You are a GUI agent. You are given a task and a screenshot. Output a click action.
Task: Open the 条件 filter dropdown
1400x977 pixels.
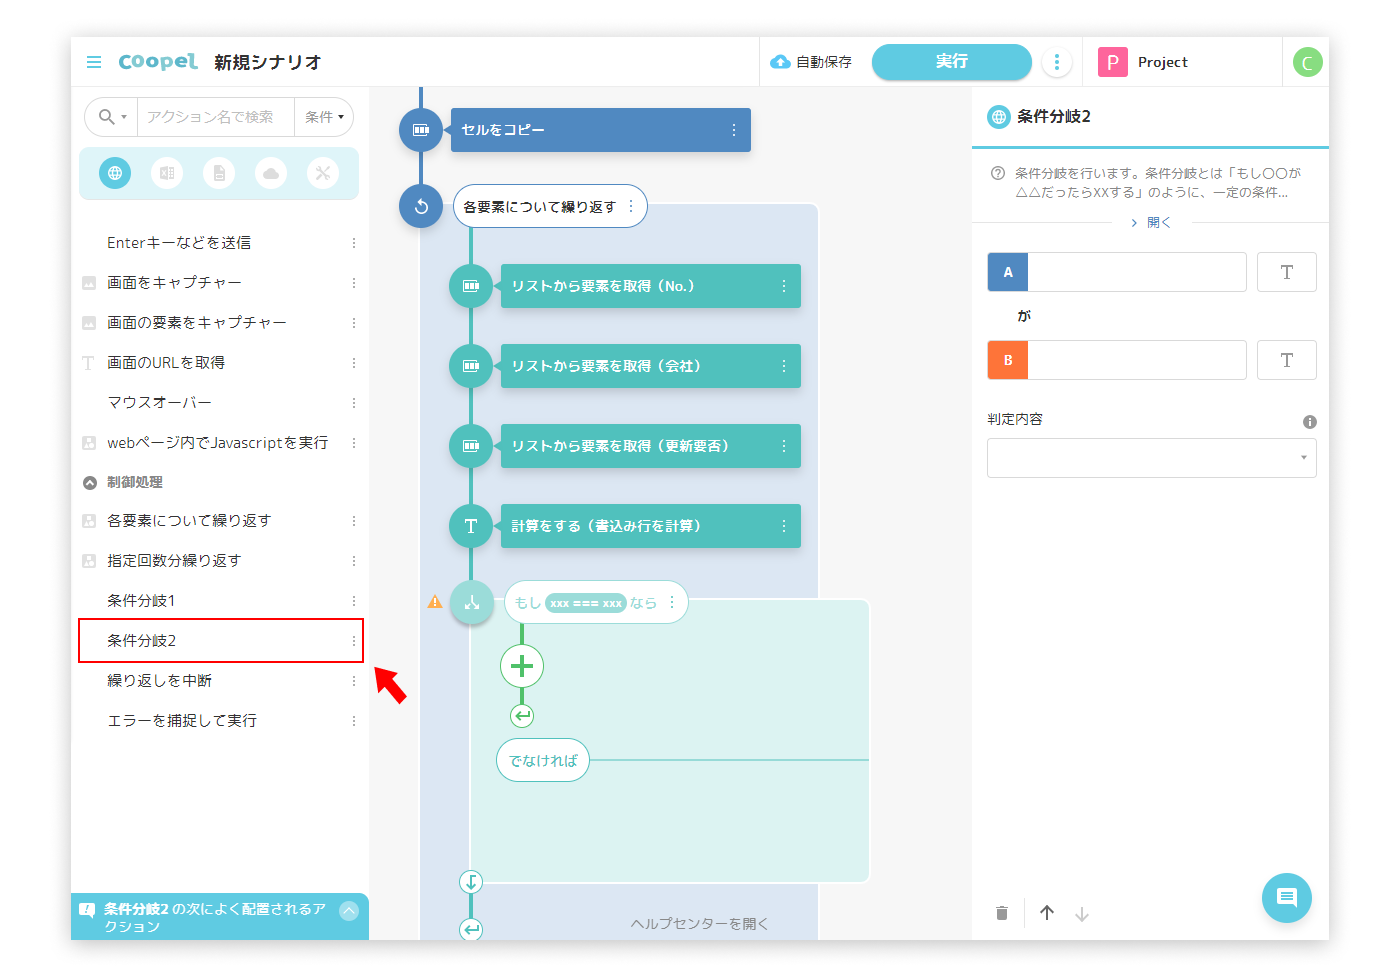(325, 117)
